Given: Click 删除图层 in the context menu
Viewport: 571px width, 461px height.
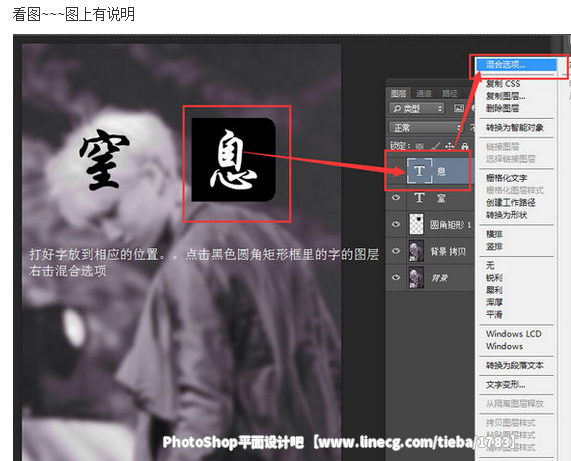Looking at the screenshot, I should (503, 108).
